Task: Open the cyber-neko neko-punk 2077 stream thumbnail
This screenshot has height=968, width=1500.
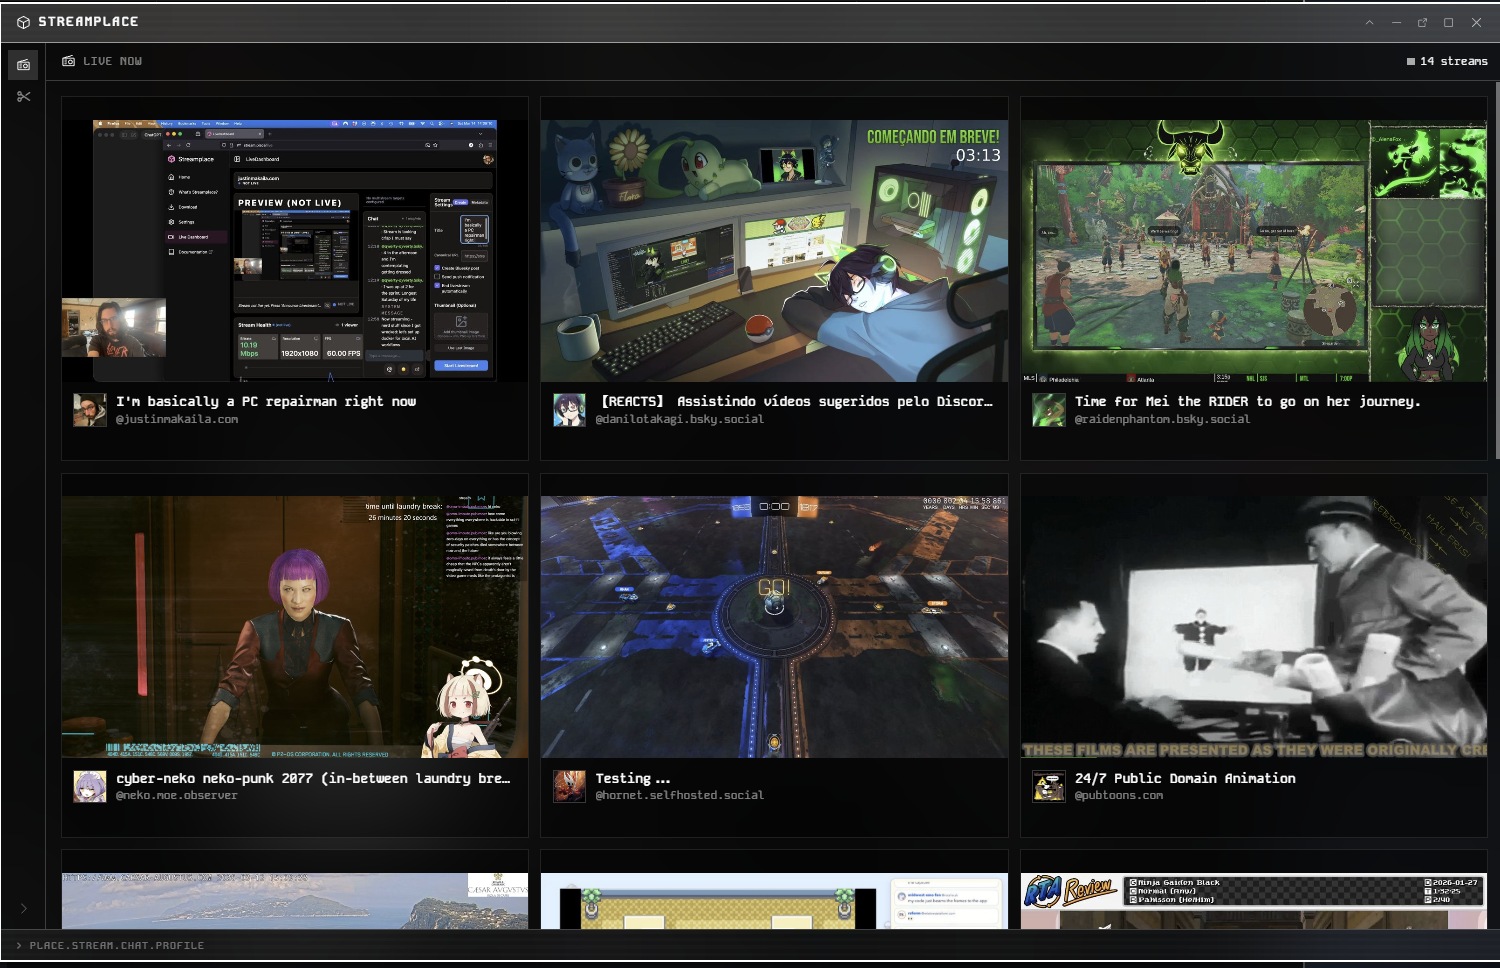Action: click(x=294, y=627)
